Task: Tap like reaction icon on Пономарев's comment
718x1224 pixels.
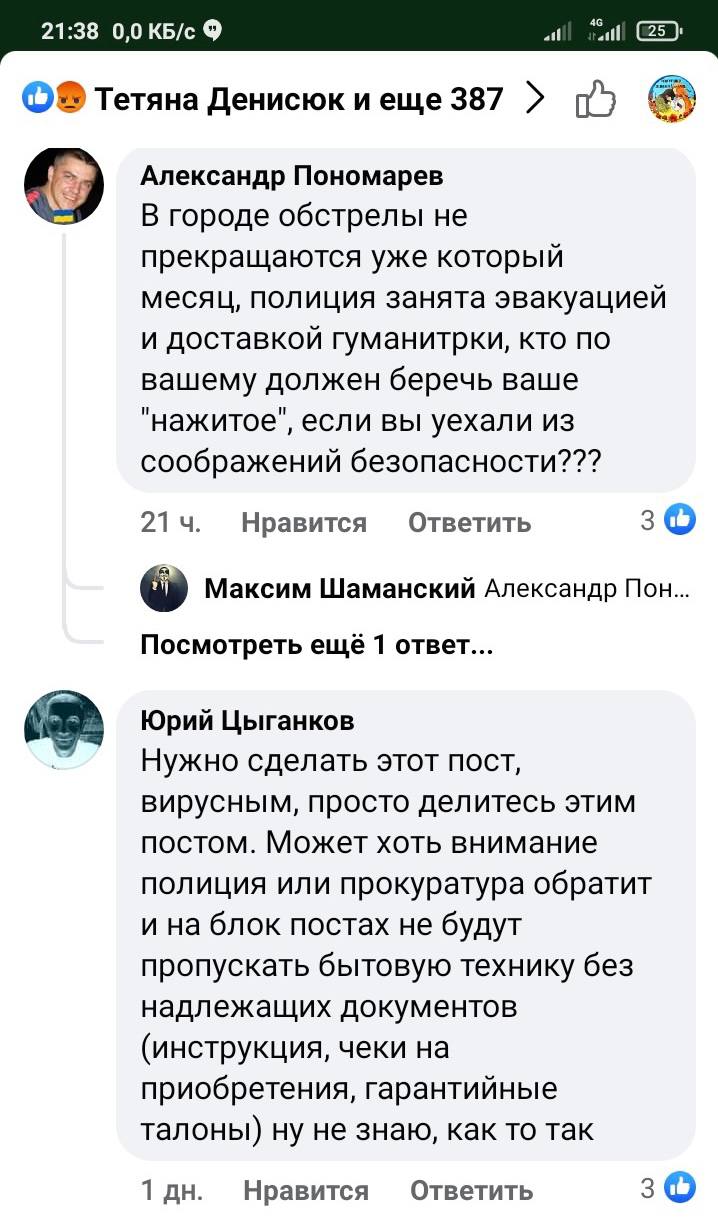Action: tap(680, 520)
